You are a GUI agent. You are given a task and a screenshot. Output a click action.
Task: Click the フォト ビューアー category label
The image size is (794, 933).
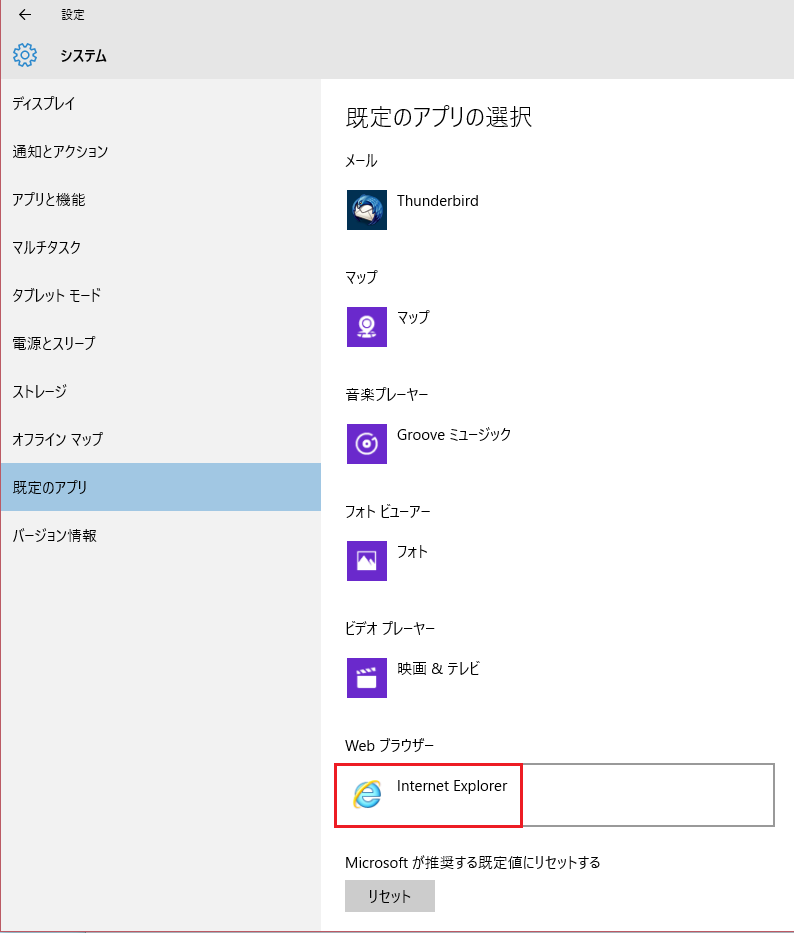click(x=387, y=512)
